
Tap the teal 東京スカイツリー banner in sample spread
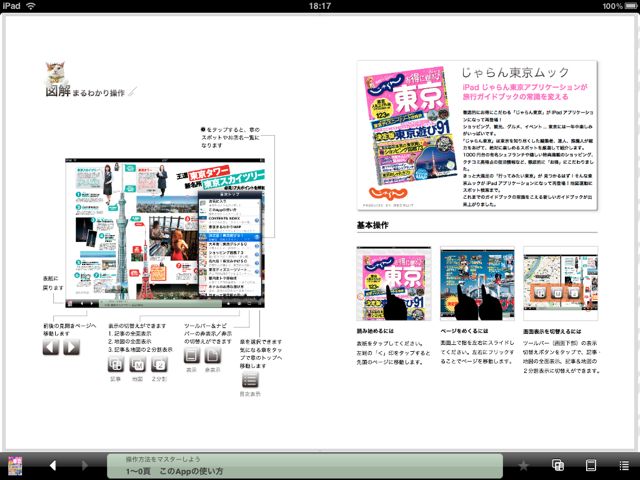tap(234, 180)
